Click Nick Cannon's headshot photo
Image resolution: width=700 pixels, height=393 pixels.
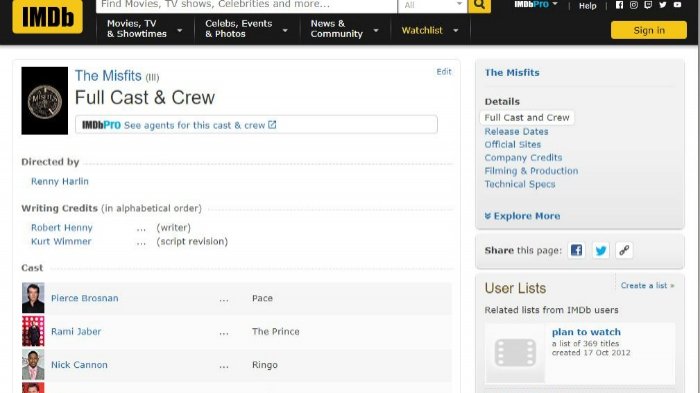click(33, 365)
